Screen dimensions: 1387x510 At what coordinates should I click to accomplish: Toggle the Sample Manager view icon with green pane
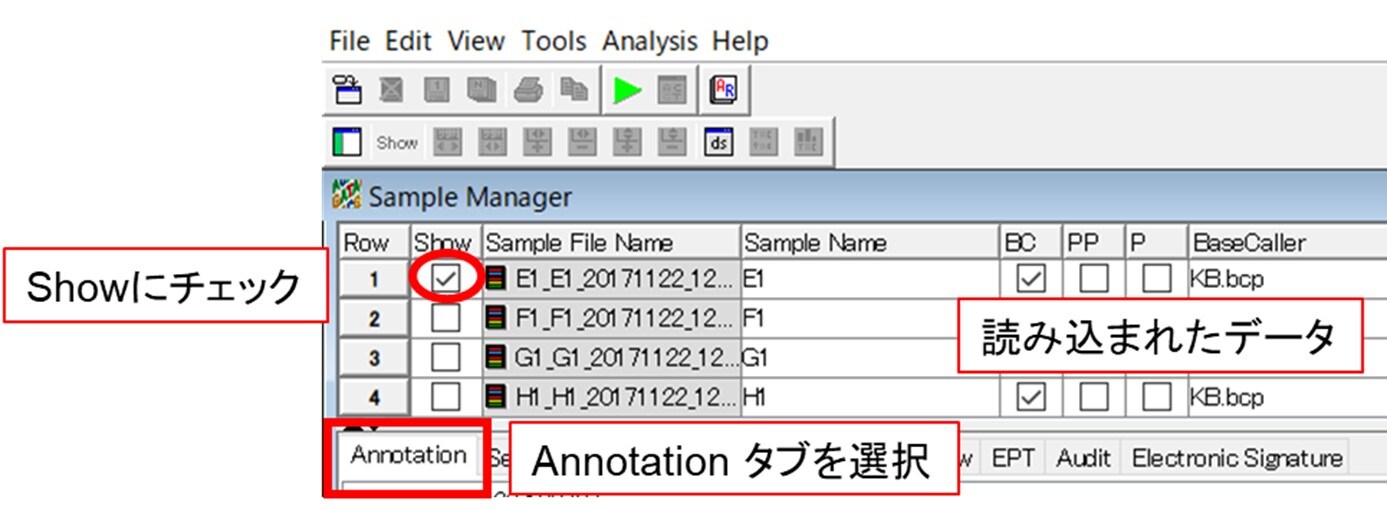click(347, 142)
